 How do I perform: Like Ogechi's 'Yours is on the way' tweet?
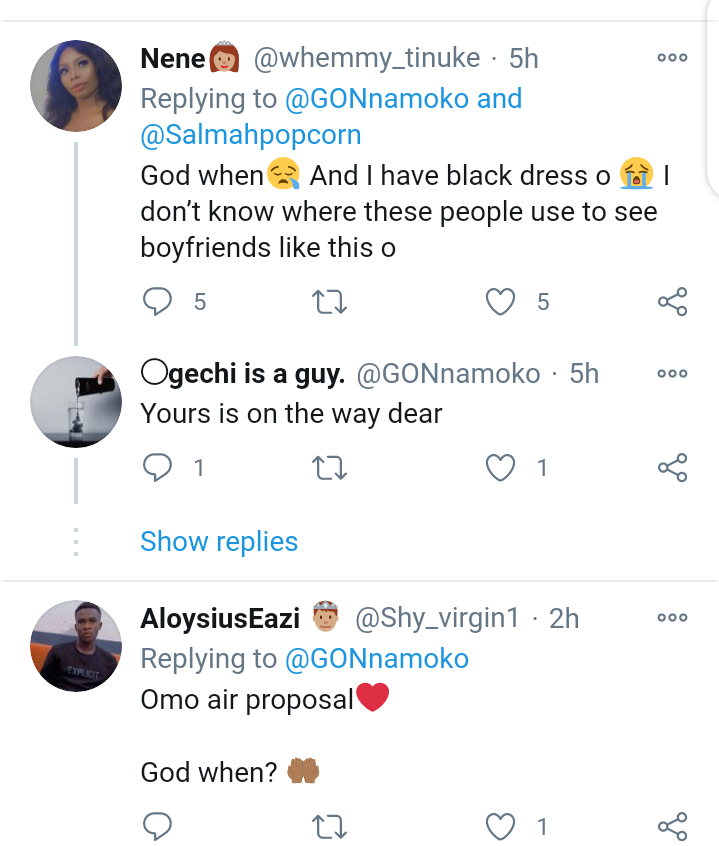500,467
